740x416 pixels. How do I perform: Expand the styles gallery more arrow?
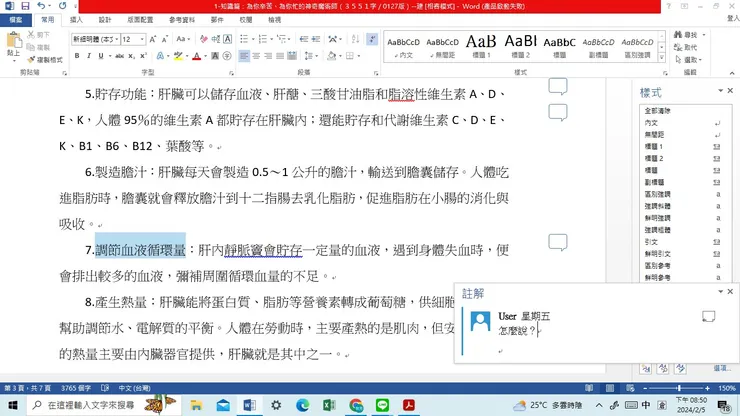point(662,58)
